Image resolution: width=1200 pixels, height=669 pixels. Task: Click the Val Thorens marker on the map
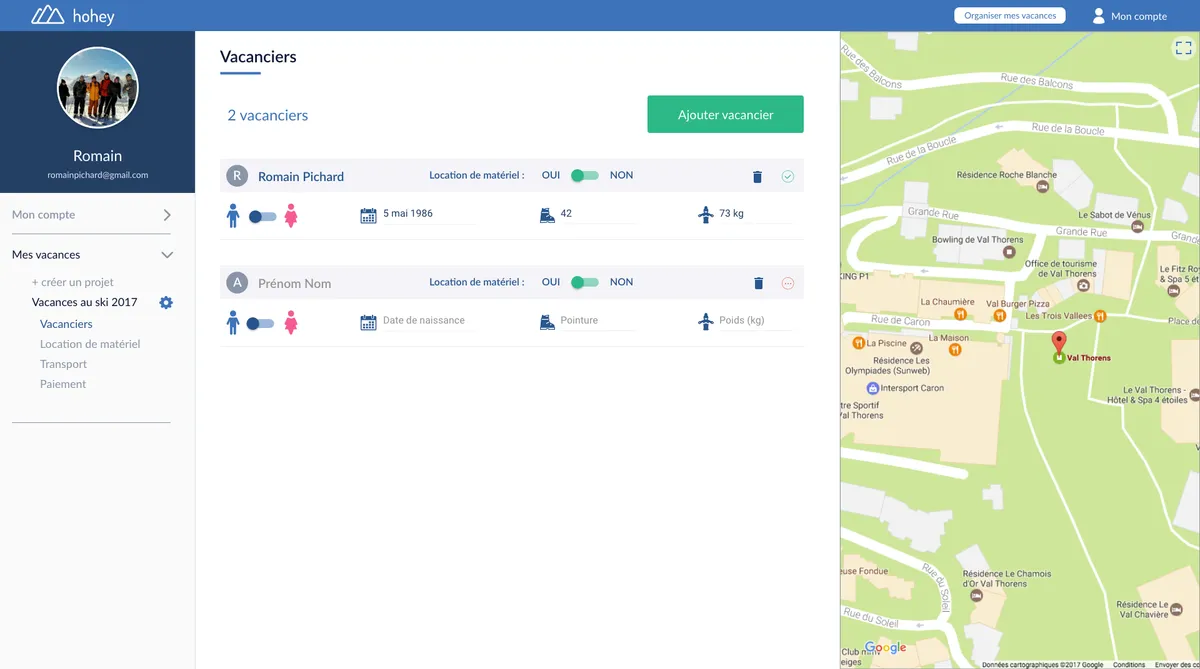pos(1059,344)
